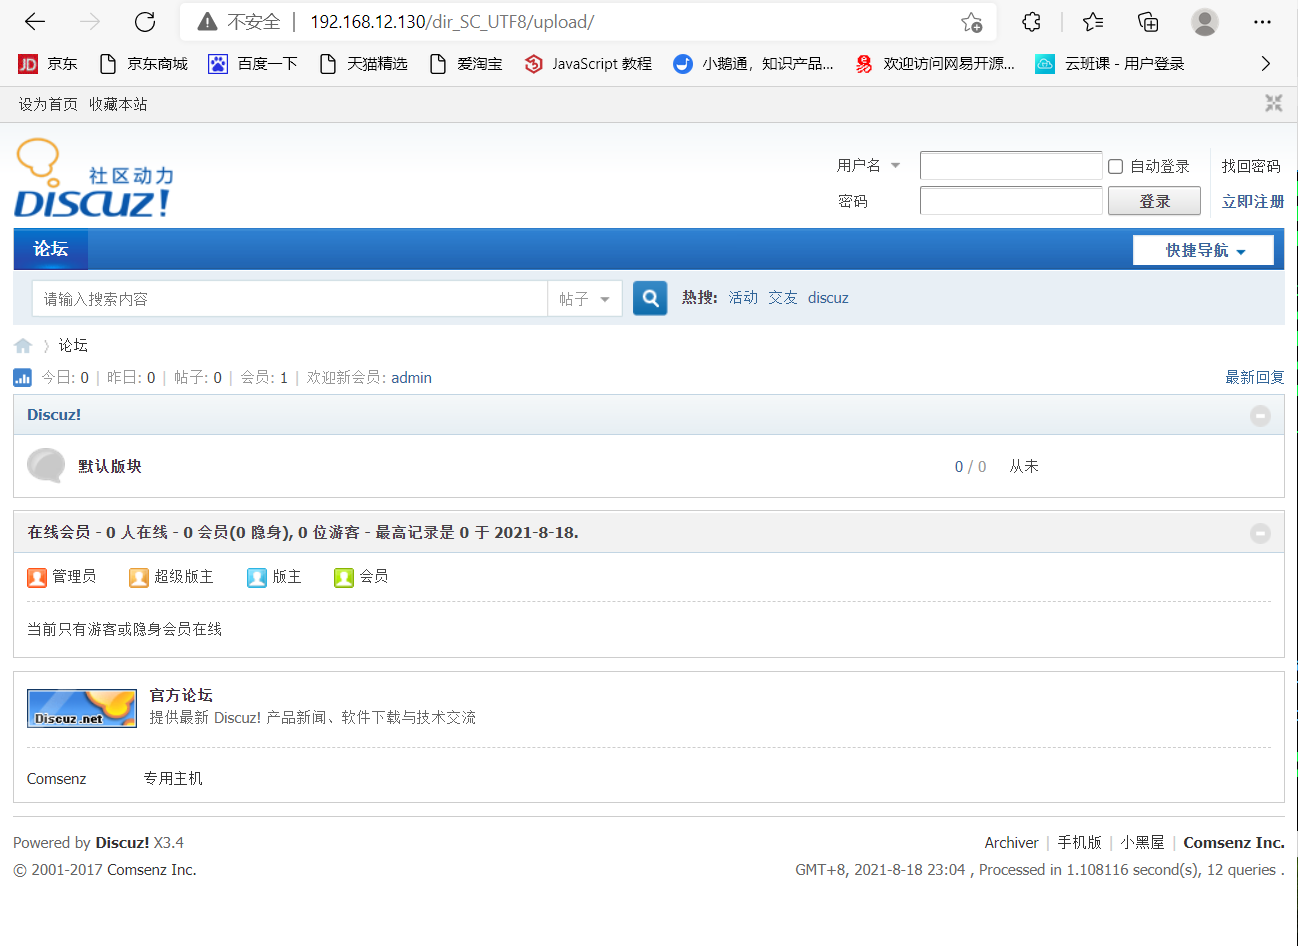The height and width of the screenshot is (946, 1298).
Task: Open the 找回密码 link
Action: tap(1251, 166)
